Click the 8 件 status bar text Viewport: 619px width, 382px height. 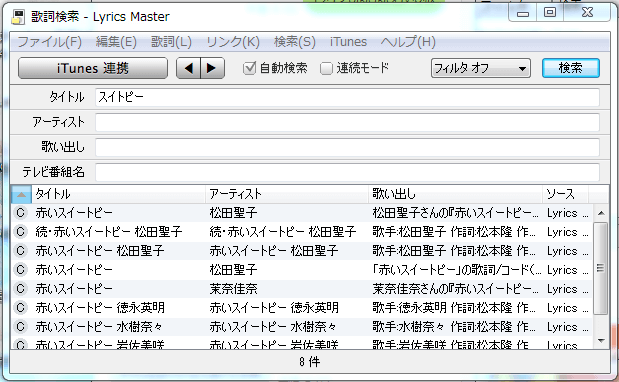point(310,362)
